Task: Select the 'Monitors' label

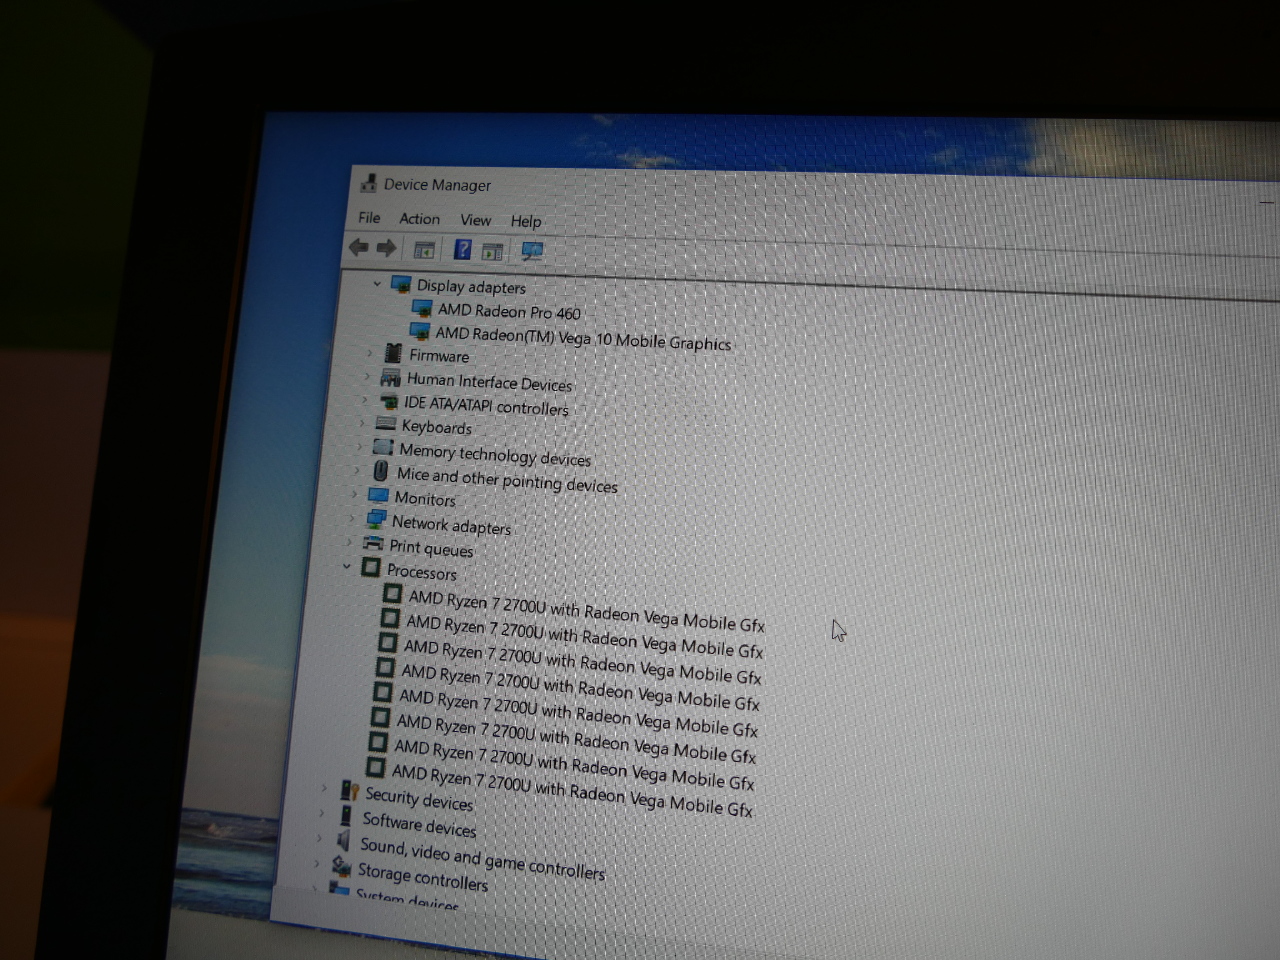Action: pyautogui.click(x=425, y=498)
